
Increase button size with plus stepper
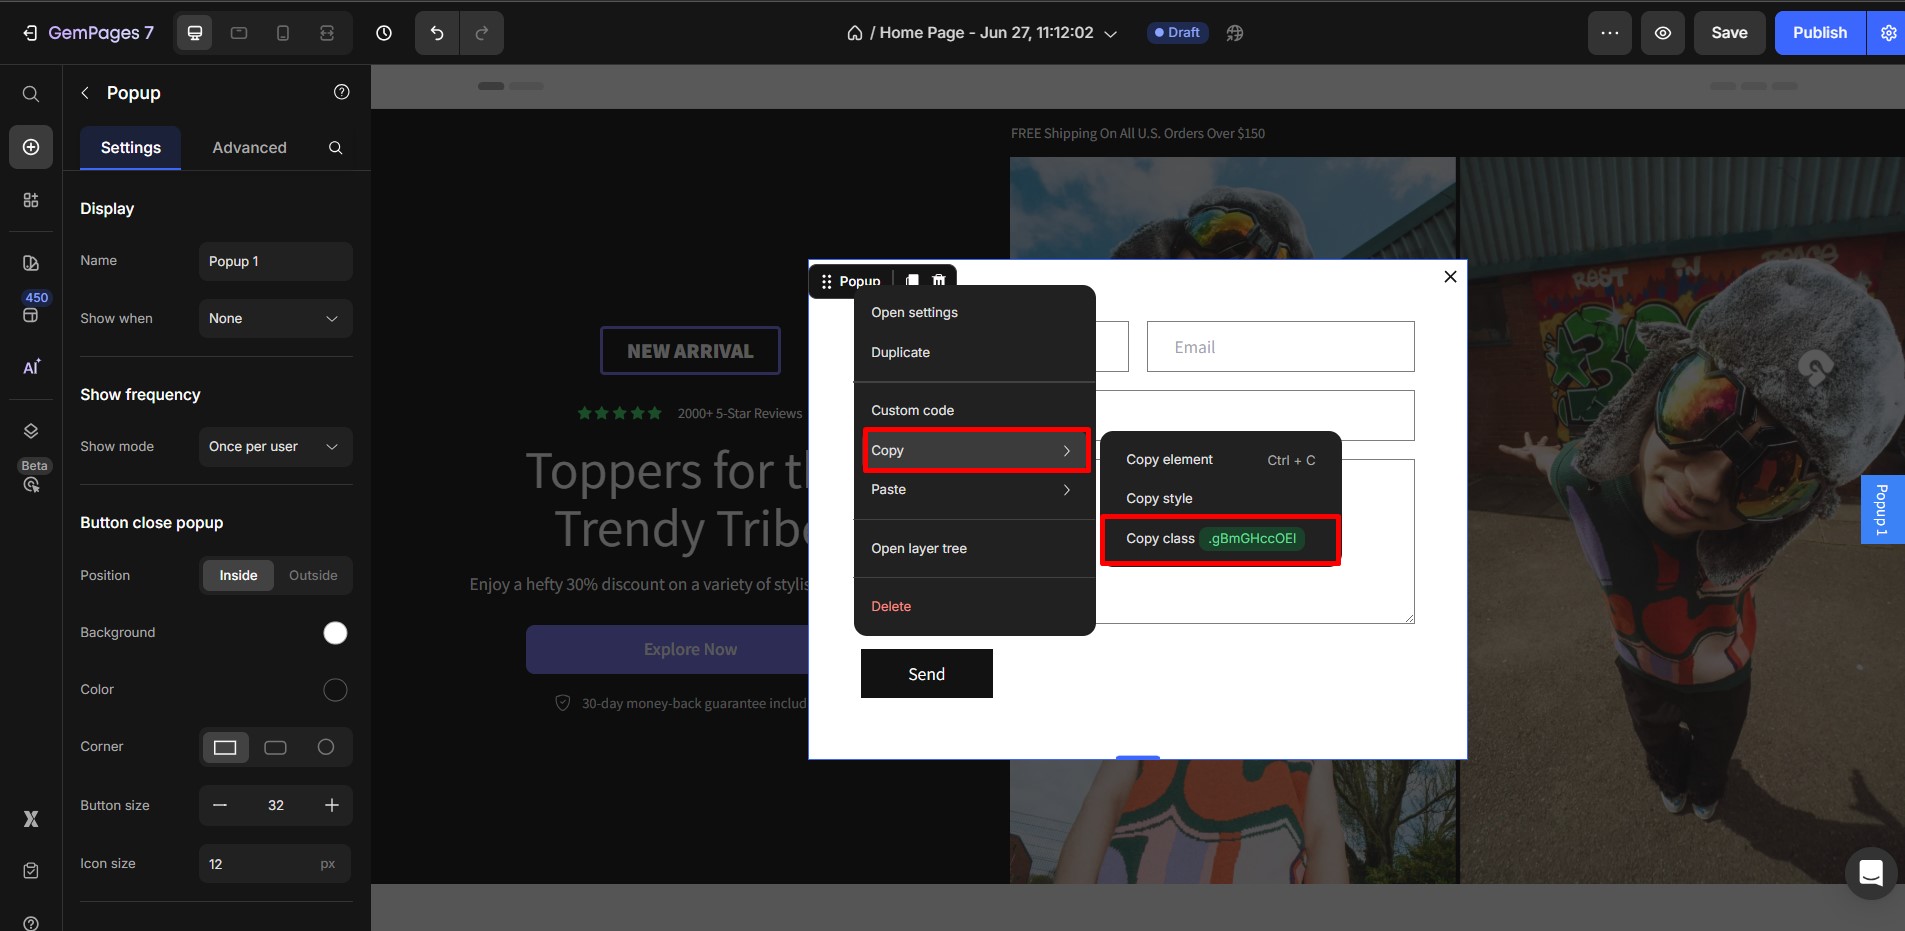[331, 805]
